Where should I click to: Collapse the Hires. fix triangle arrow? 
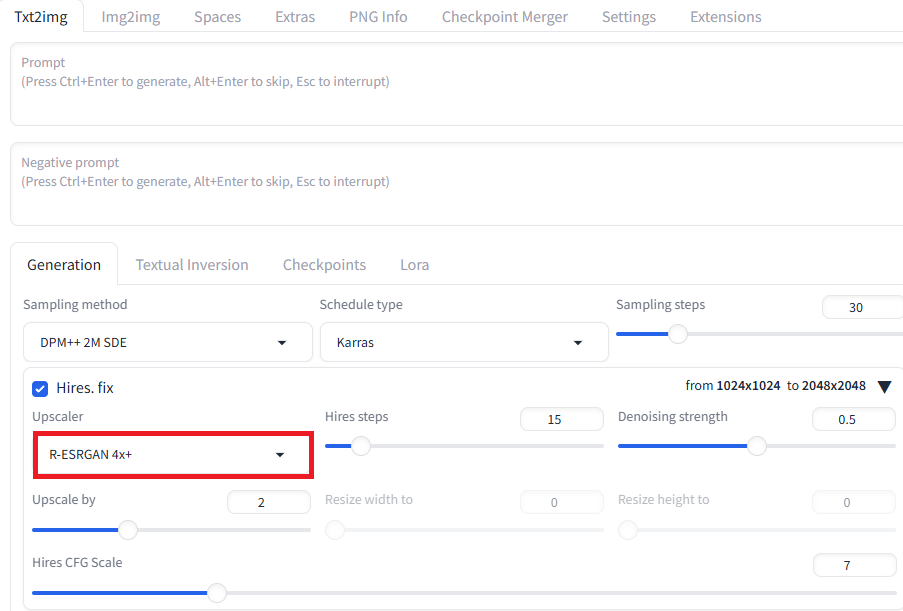[885, 387]
